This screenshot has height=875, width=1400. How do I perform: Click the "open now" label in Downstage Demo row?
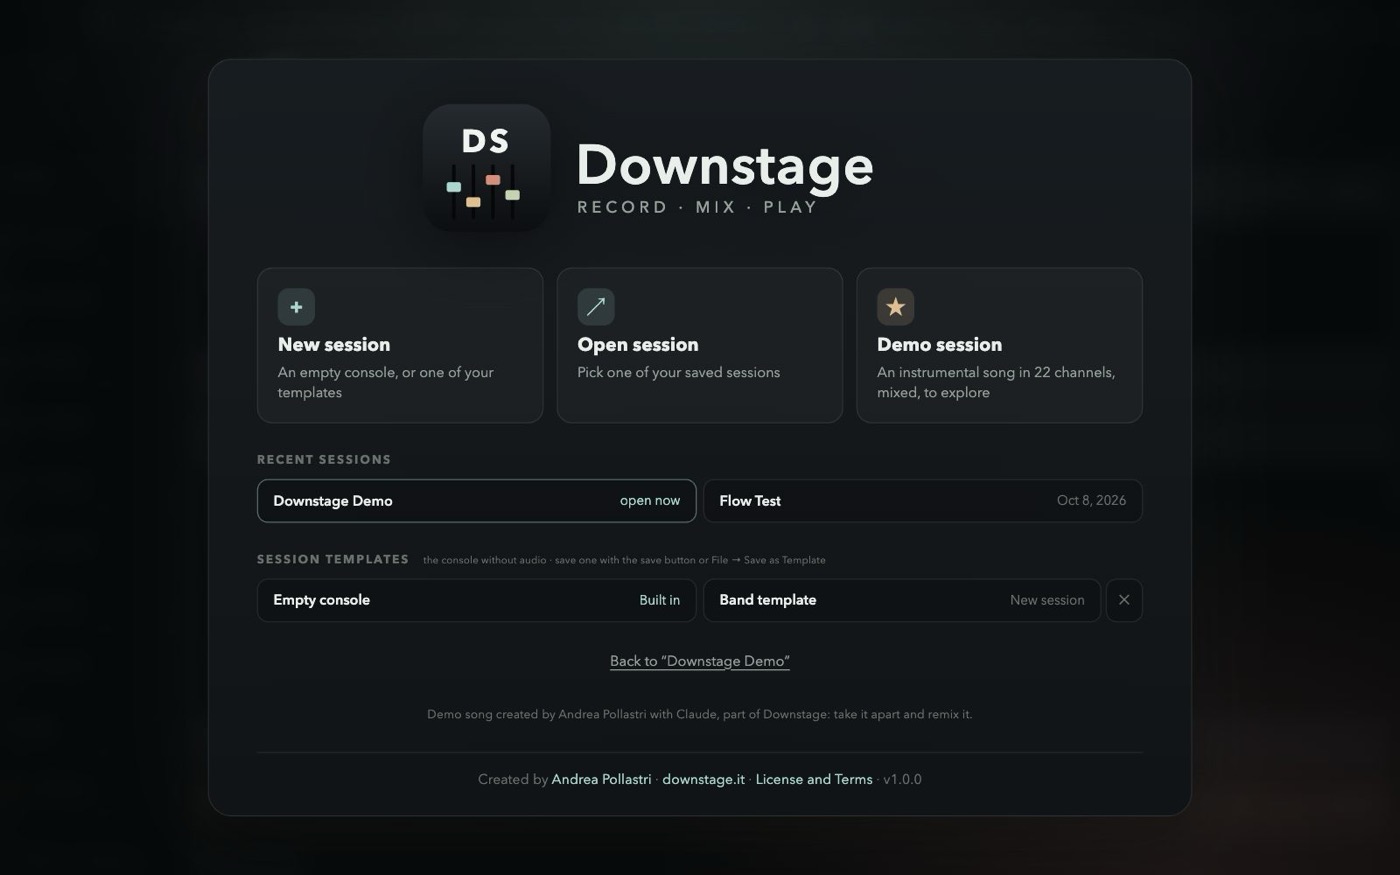[650, 501]
